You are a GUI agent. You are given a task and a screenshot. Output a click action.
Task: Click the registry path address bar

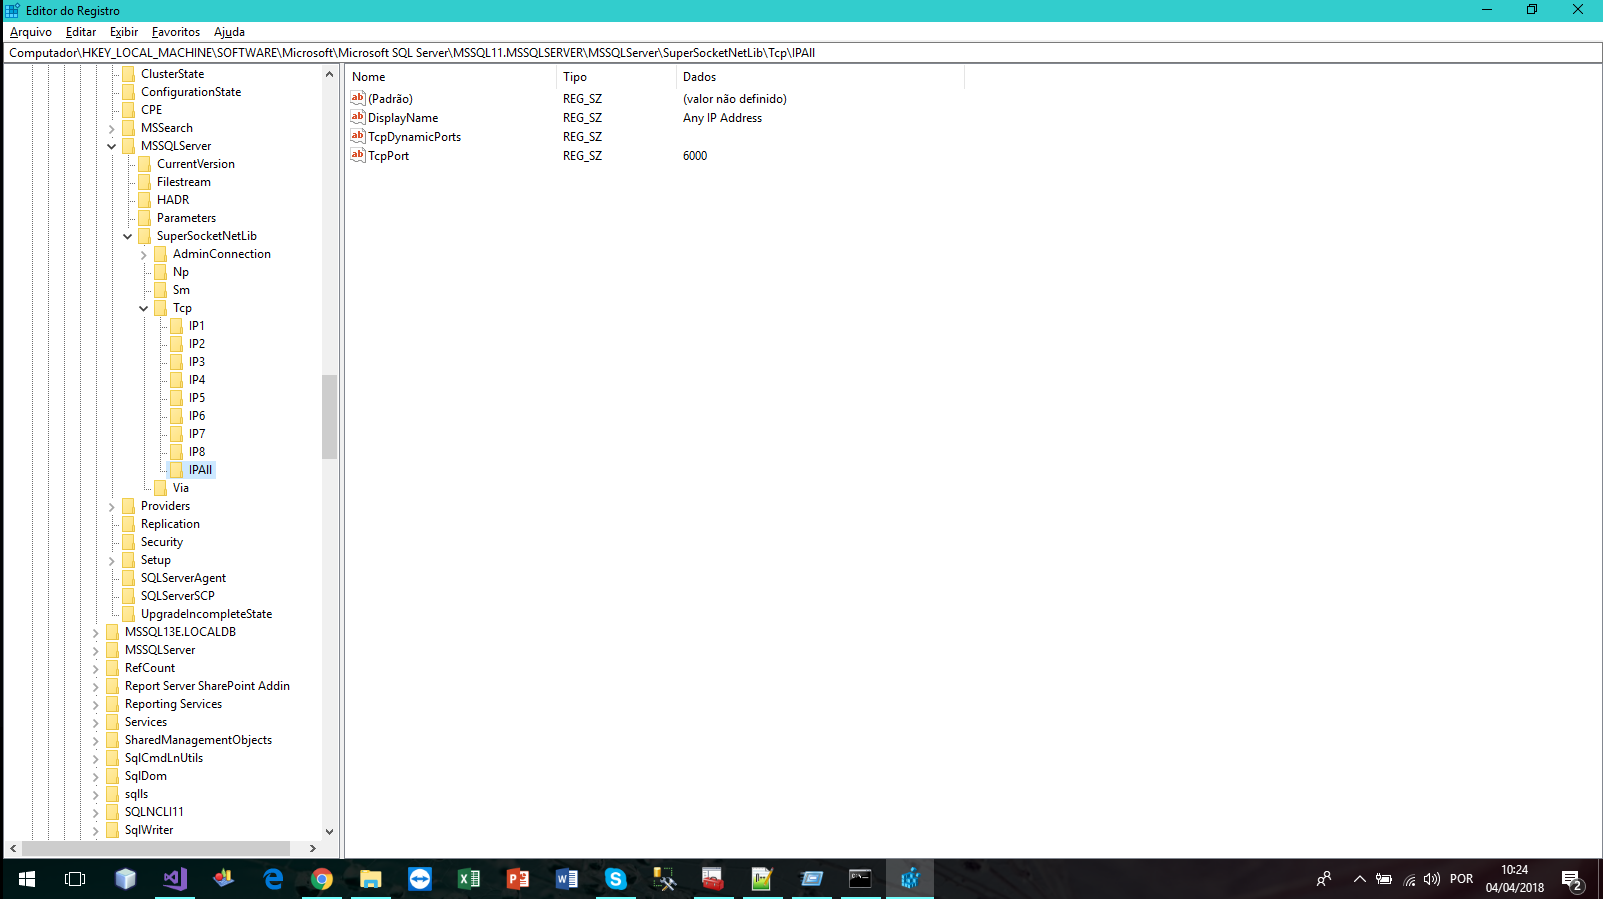click(x=801, y=53)
